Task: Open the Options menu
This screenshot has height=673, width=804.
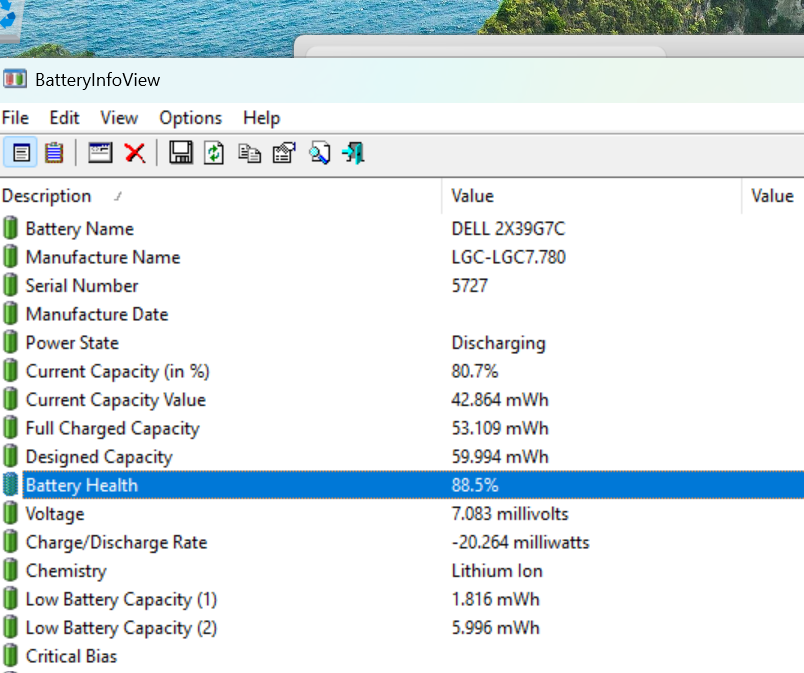Action: 190,118
